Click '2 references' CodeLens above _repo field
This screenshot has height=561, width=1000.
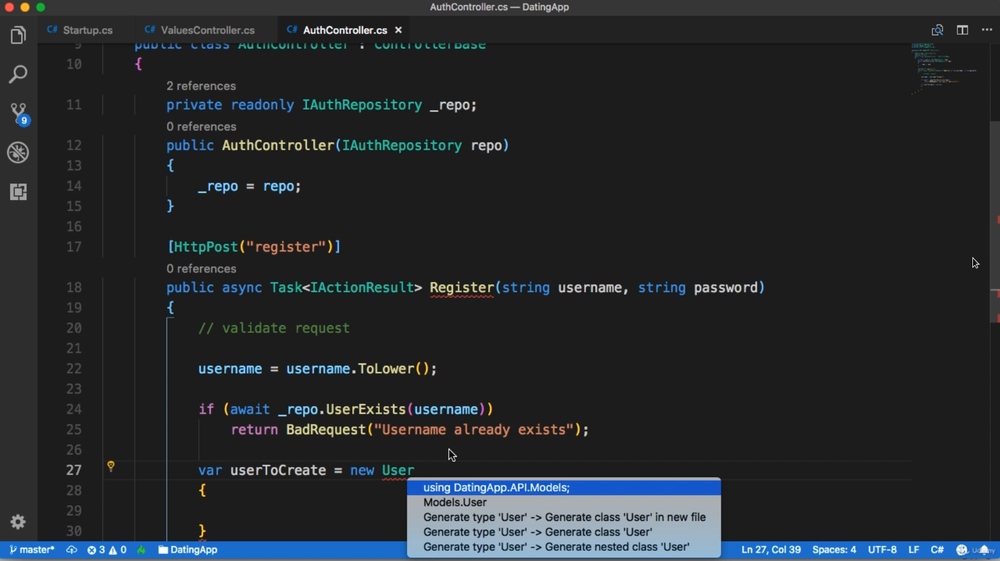[201, 86]
